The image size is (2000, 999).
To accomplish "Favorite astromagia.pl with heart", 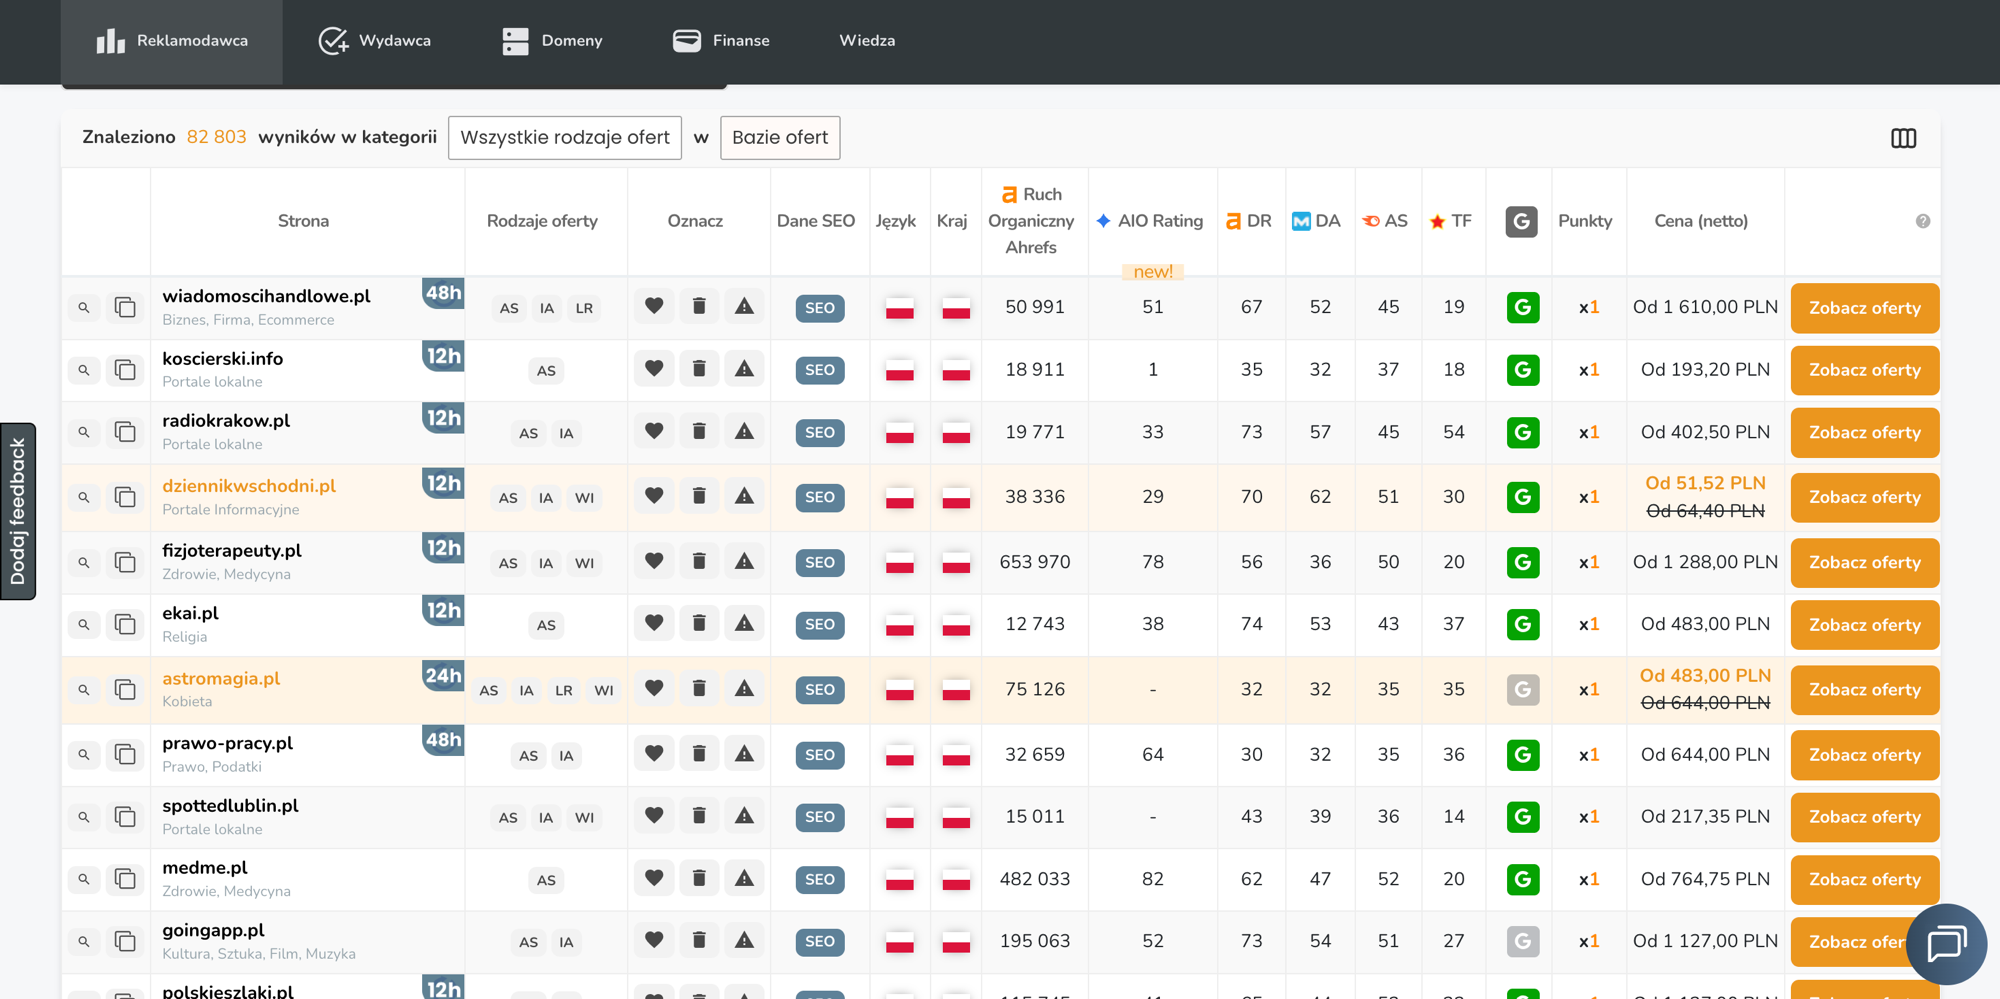I will pos(654,689).
